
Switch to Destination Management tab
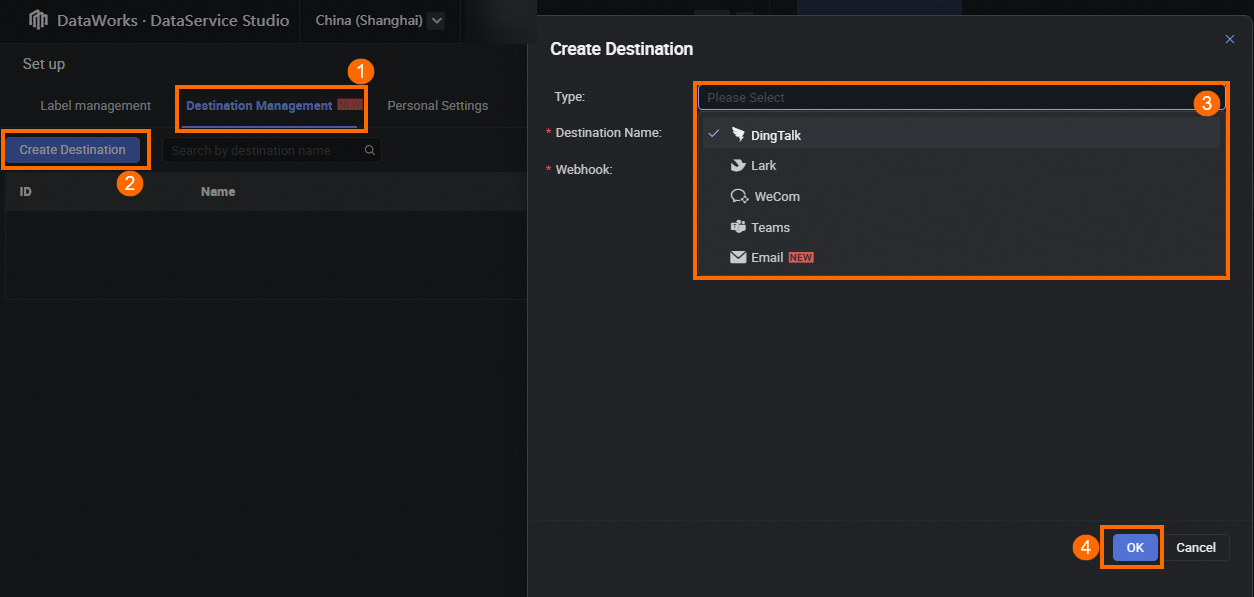tap(259, 105)
